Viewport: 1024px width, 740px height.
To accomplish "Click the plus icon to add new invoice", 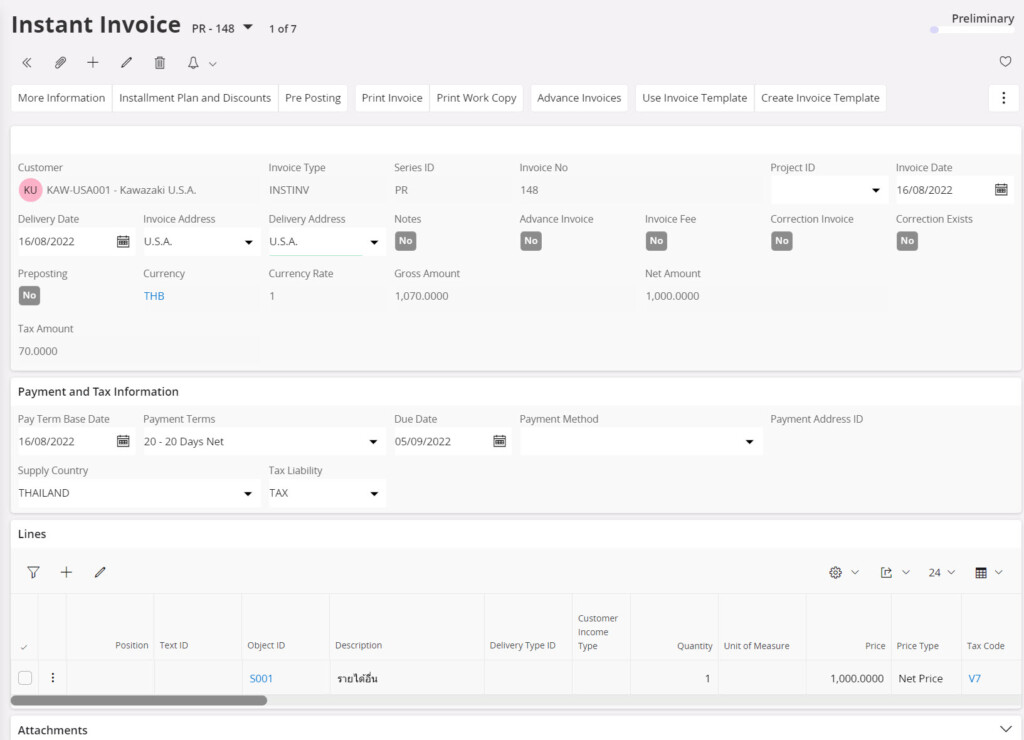I will coord(93,63).
